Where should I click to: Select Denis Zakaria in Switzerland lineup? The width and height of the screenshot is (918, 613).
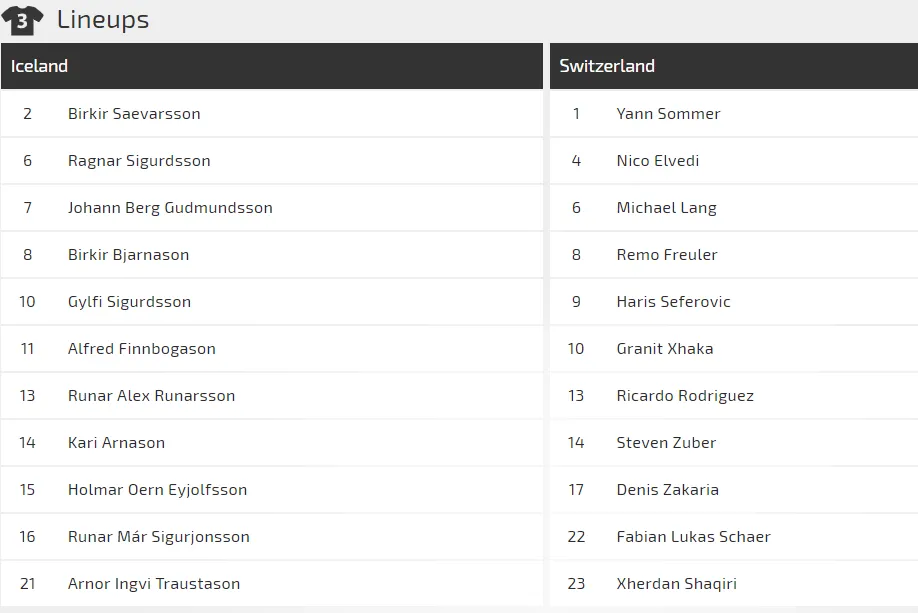(667, 490)
